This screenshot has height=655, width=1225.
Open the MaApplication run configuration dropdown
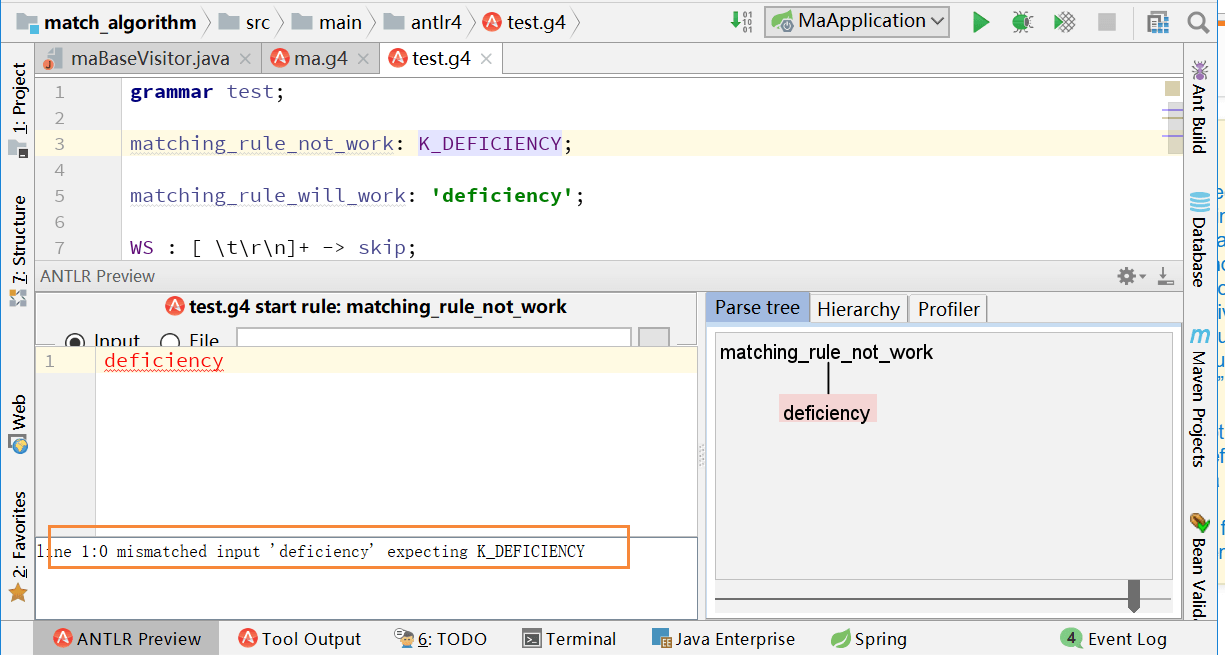coord(857,21)
